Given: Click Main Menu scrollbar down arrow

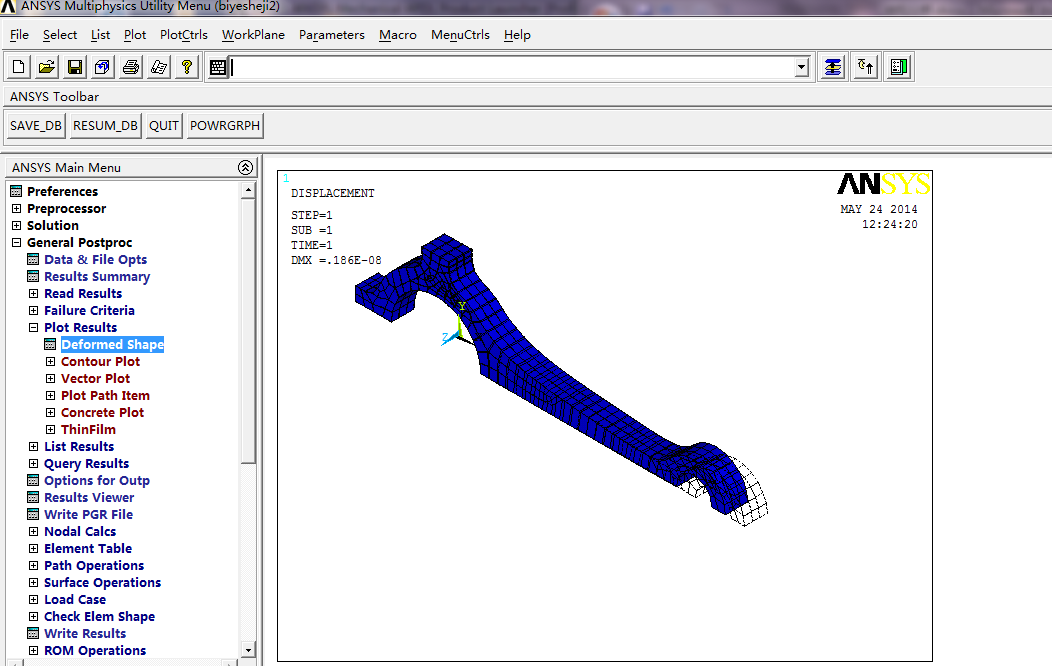Looking at the screenshot, I should click(248, 650).
